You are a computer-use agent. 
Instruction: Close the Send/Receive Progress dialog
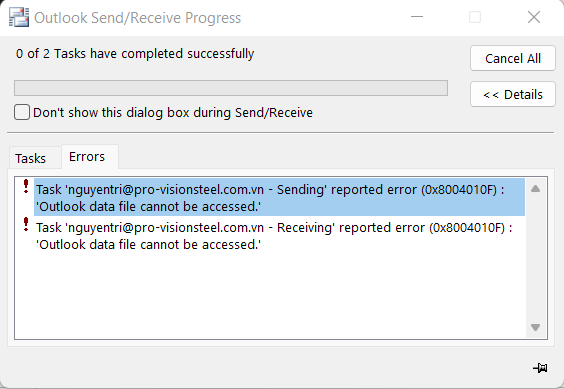[534, 17]
